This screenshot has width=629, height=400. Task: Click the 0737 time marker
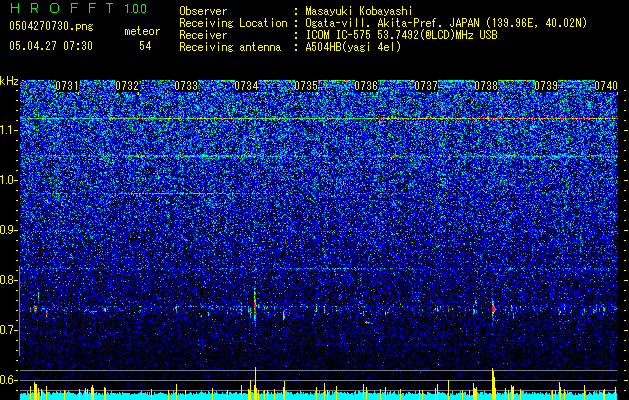(426, 86)
